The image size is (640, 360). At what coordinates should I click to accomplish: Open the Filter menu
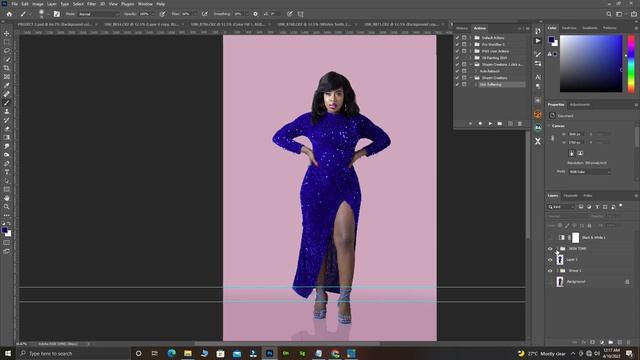(x=91, y=4)
